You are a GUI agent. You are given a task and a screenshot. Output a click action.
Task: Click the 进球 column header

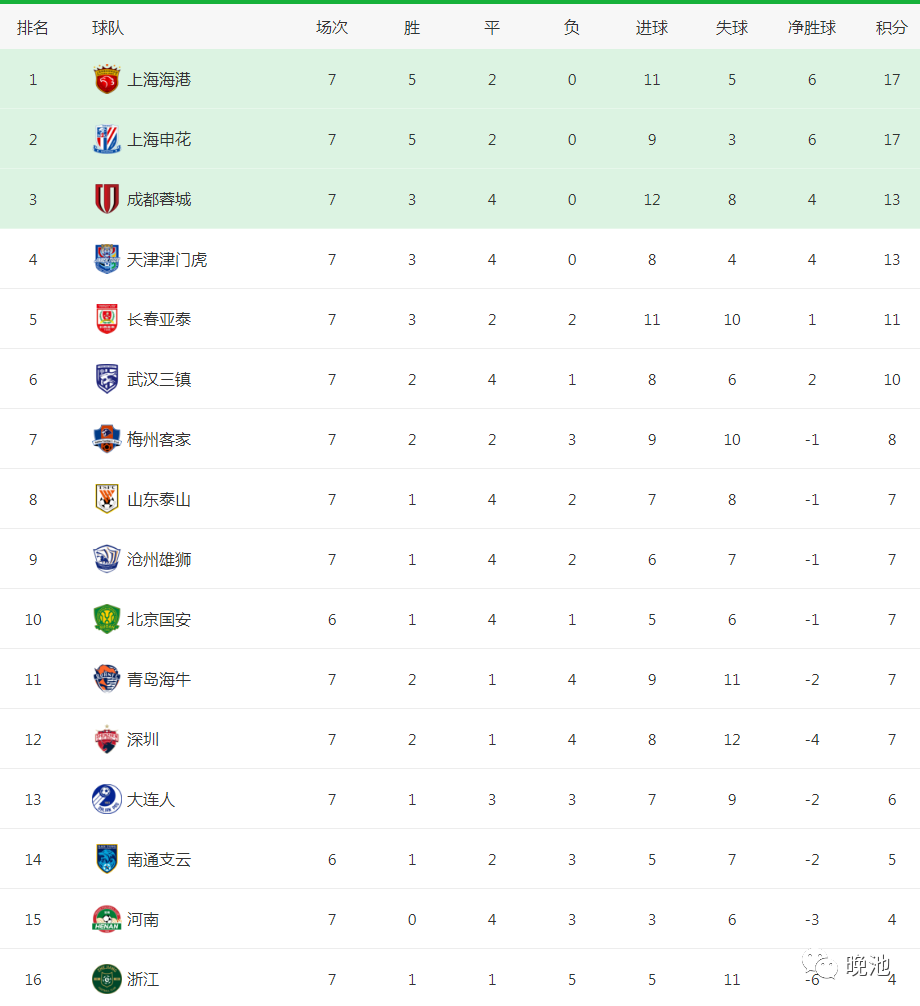[652, 28]
